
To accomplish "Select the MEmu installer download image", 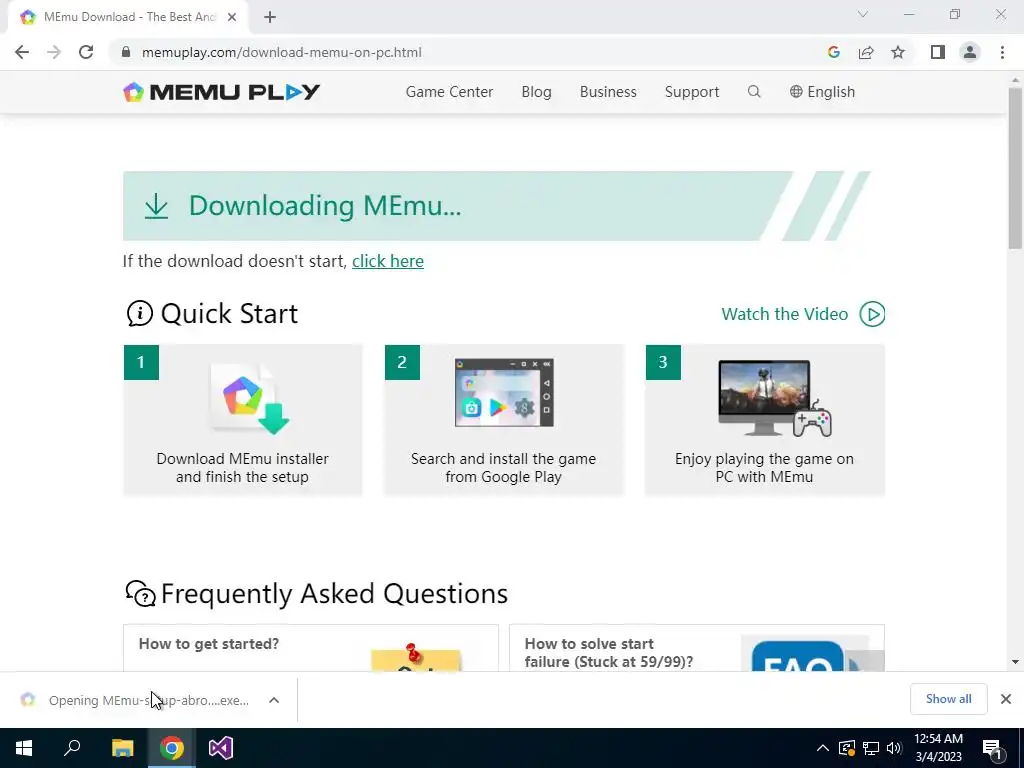I will (x=249, y=398).
